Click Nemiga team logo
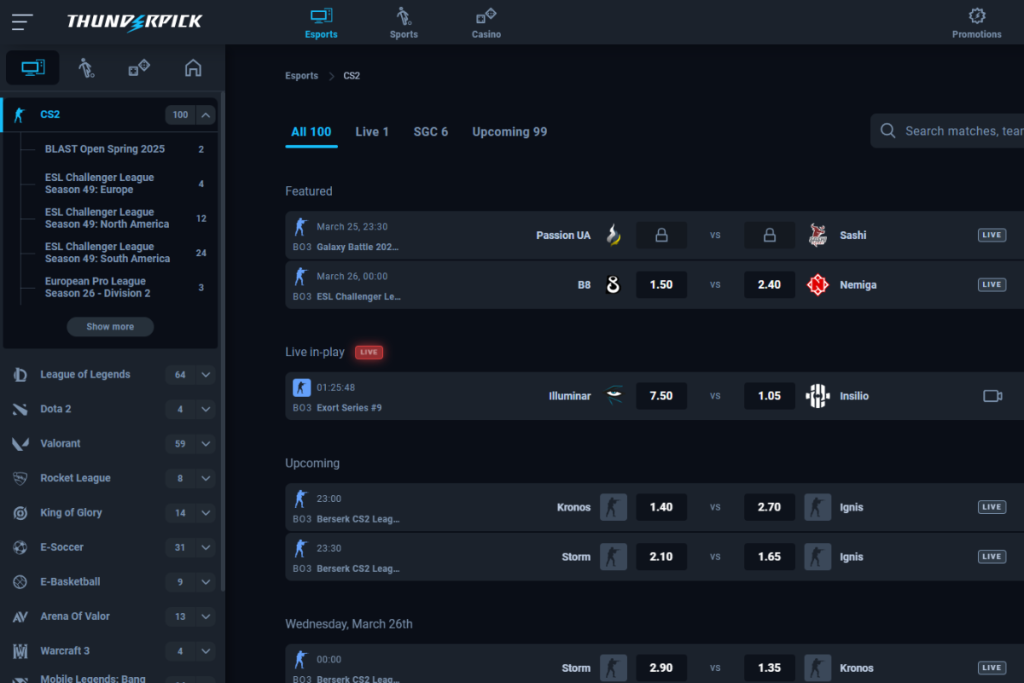 point(817,285)
